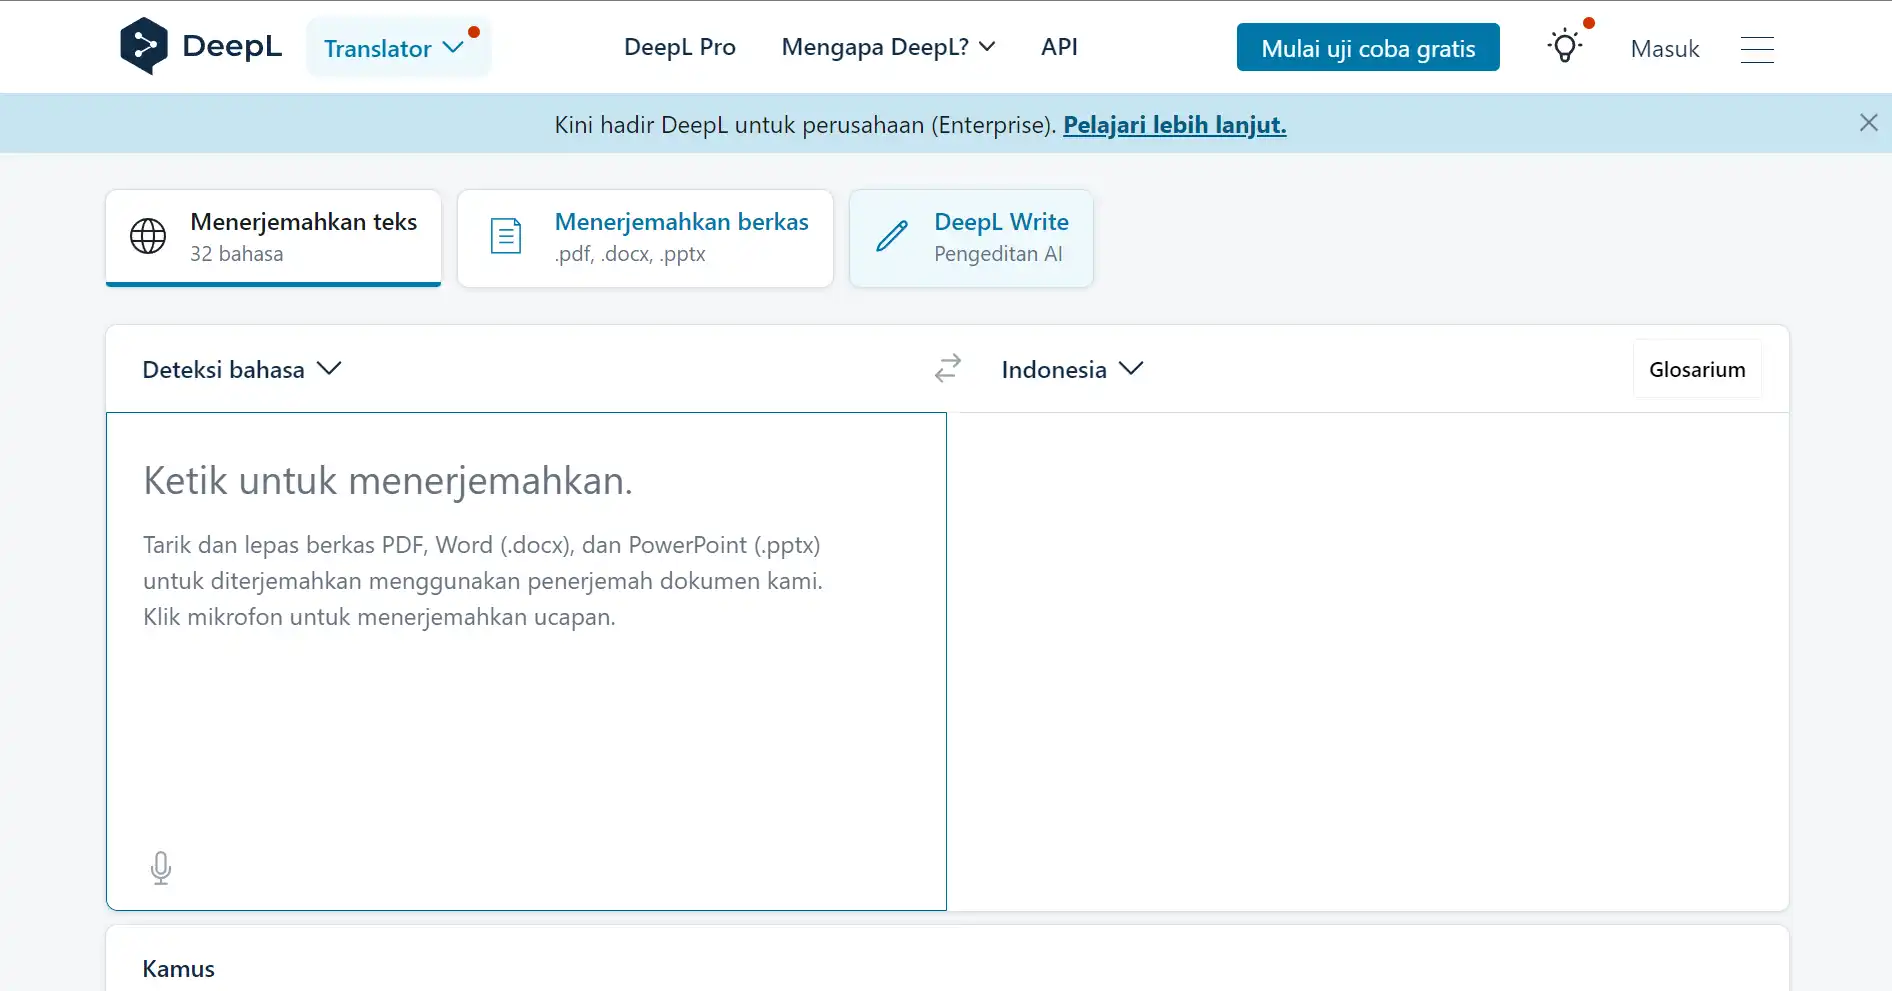The image size is (1892, 991).
Task: Click the microphone icon for speech
Action: (161, 868)
